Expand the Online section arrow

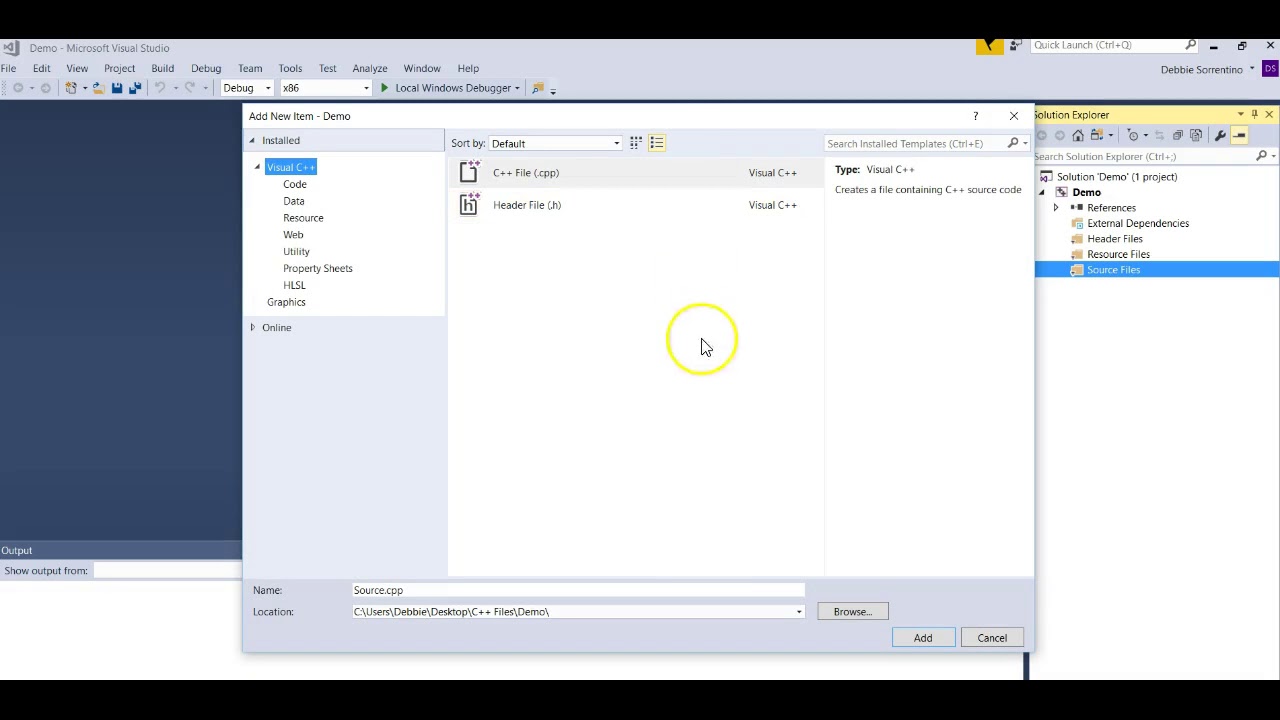click(252, 328)
